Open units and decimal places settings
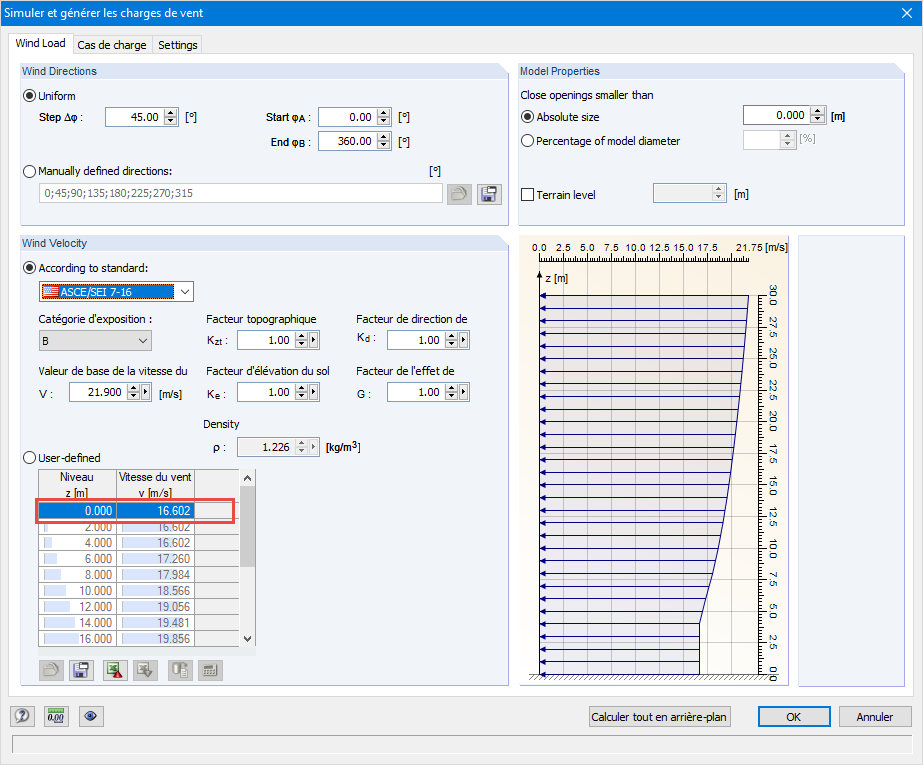Screen dimensions: 923x765 point(56,716)
